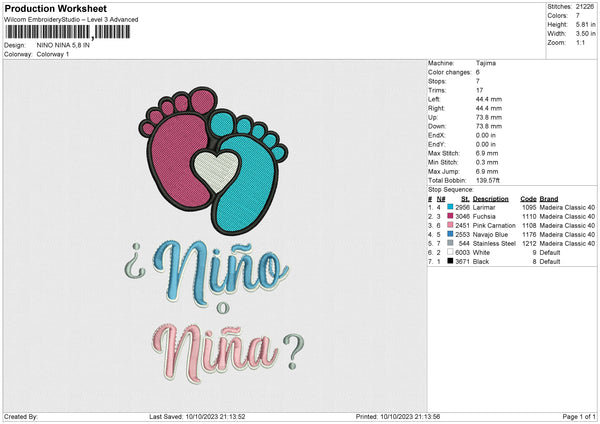This screenshot has width=600, height=424.
Task: Click the Stainless Steel color swatch
Action: 450,243
